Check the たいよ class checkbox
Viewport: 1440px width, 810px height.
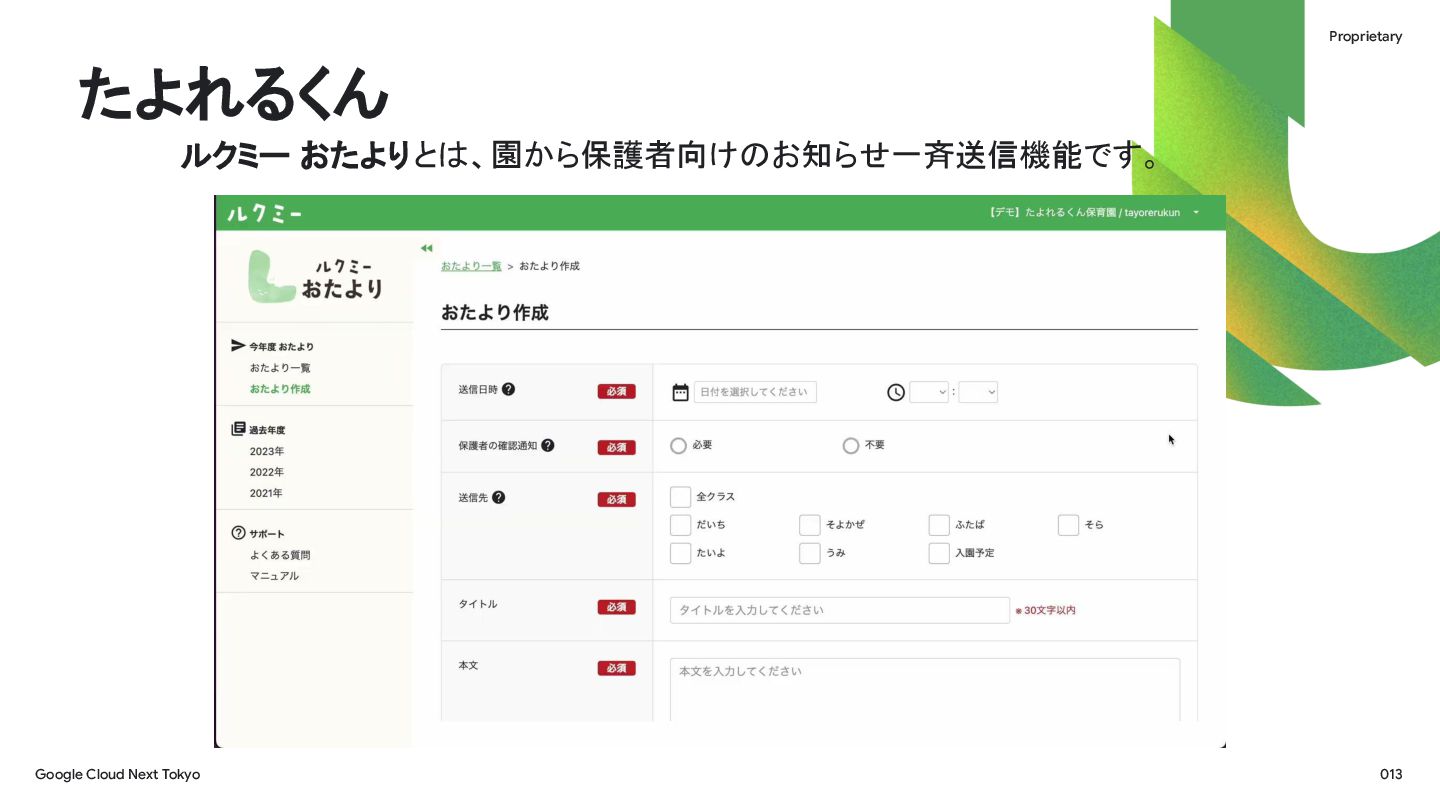pyautogui.click(x=681, y=553)
